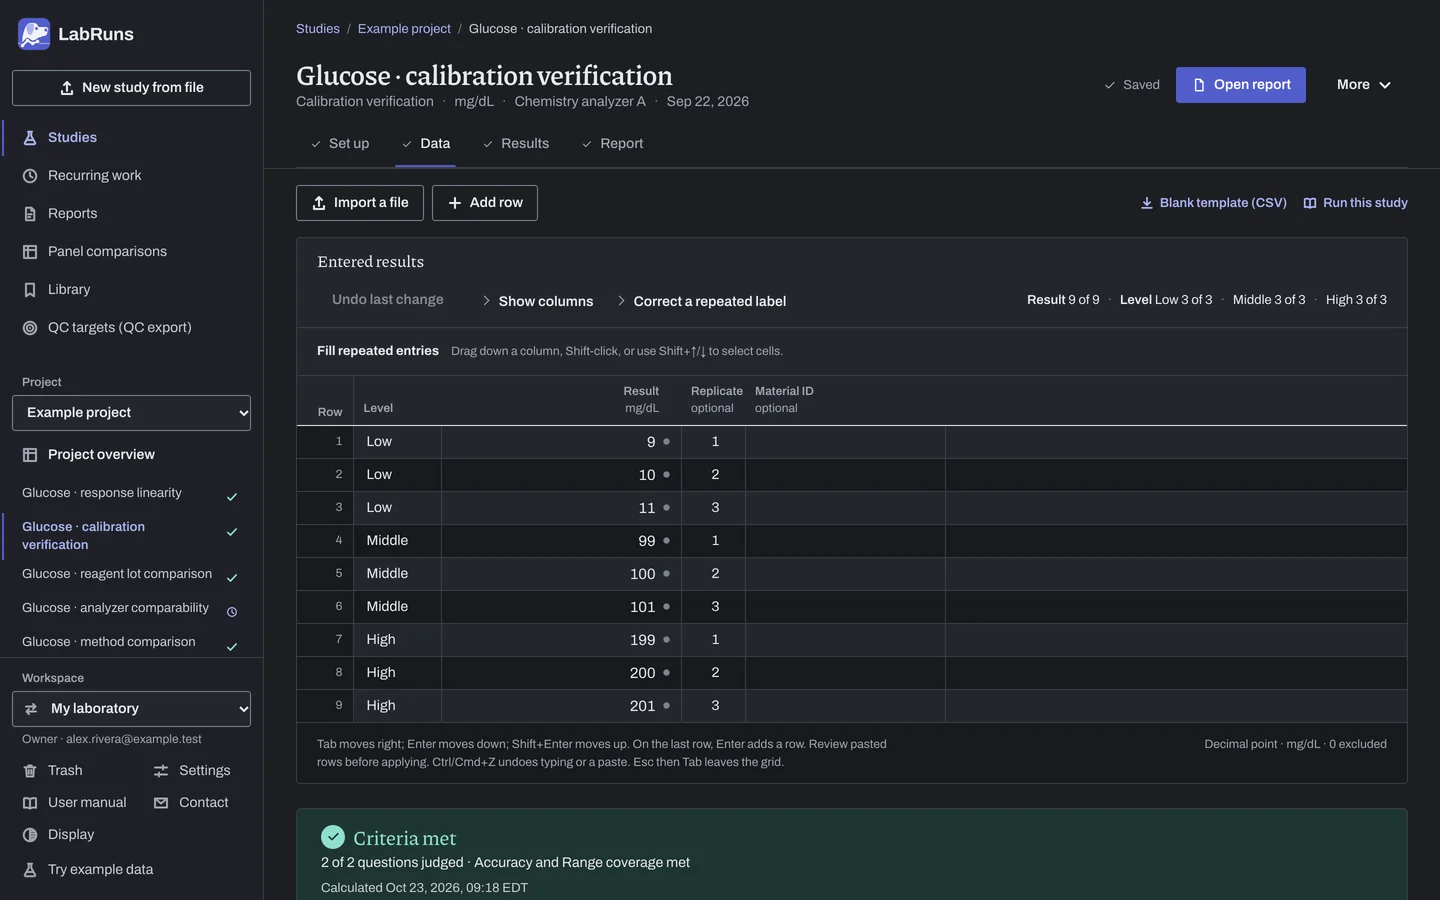The height and width of the screenshot is (900, 1440).
Task: Click the Open report button
Action: coord(1241,85)
